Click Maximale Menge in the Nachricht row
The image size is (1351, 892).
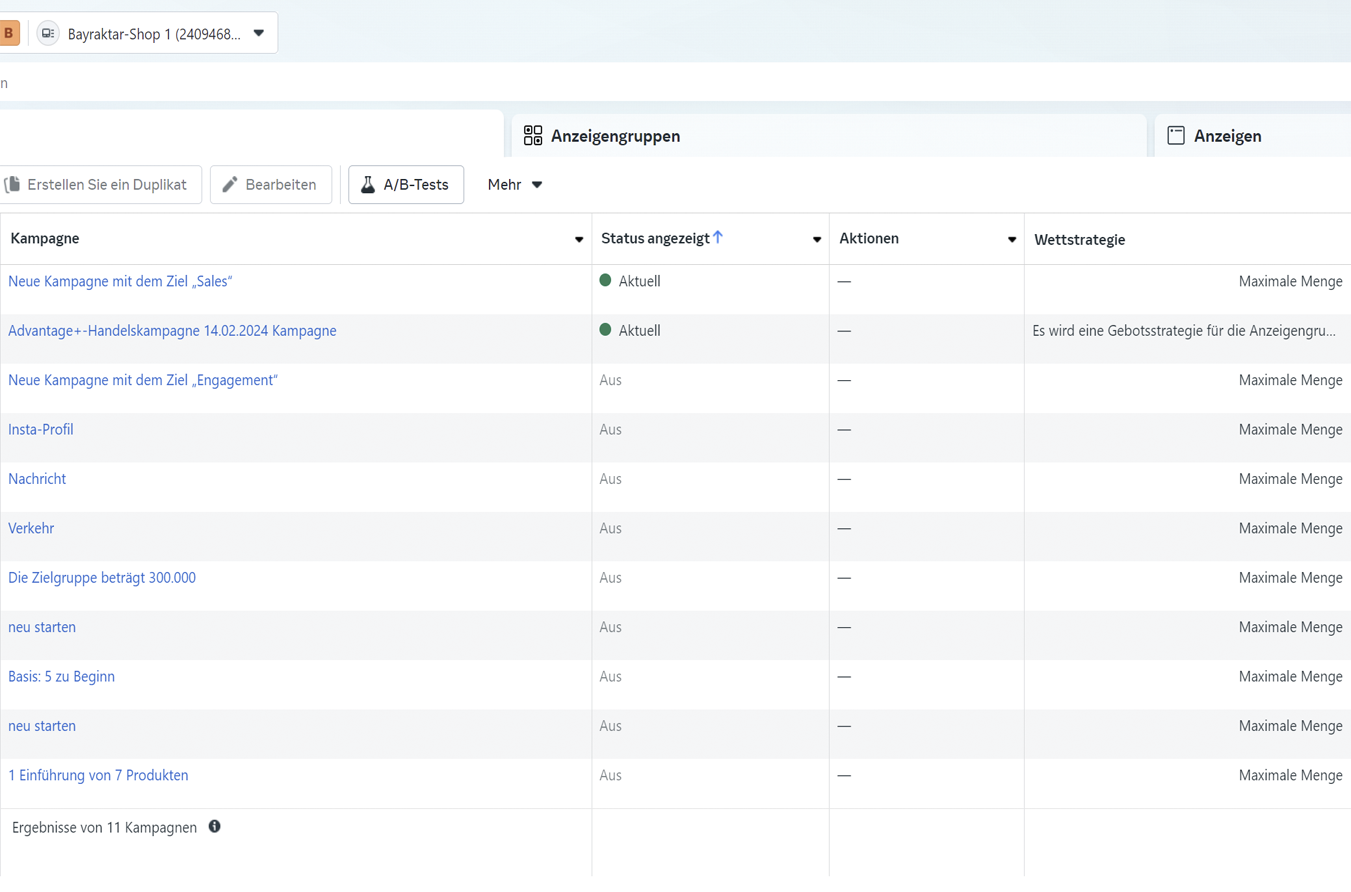pos(1291,479)
